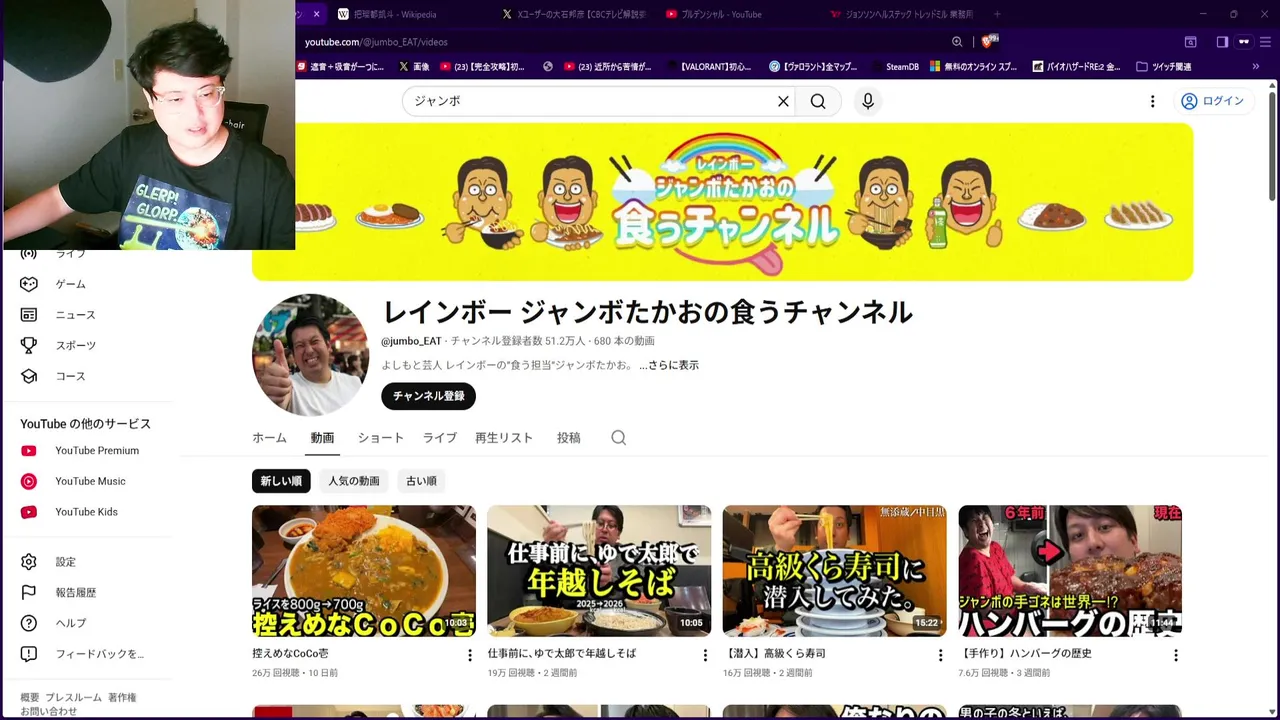Start voice search with microphone icon
Screen dimensions: 1280x720
click(868, 101)
